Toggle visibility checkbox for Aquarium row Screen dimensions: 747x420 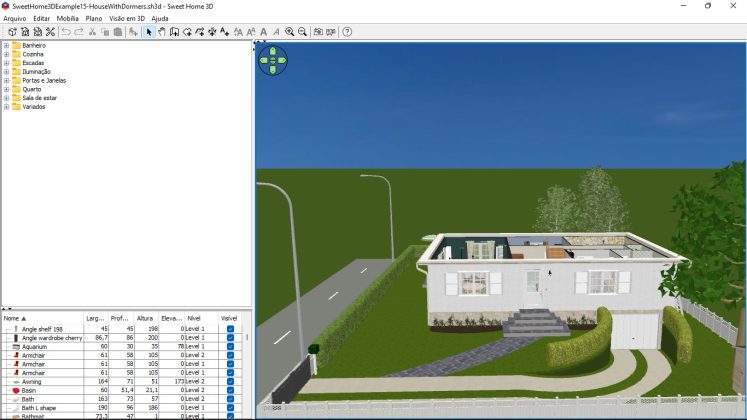230,346
